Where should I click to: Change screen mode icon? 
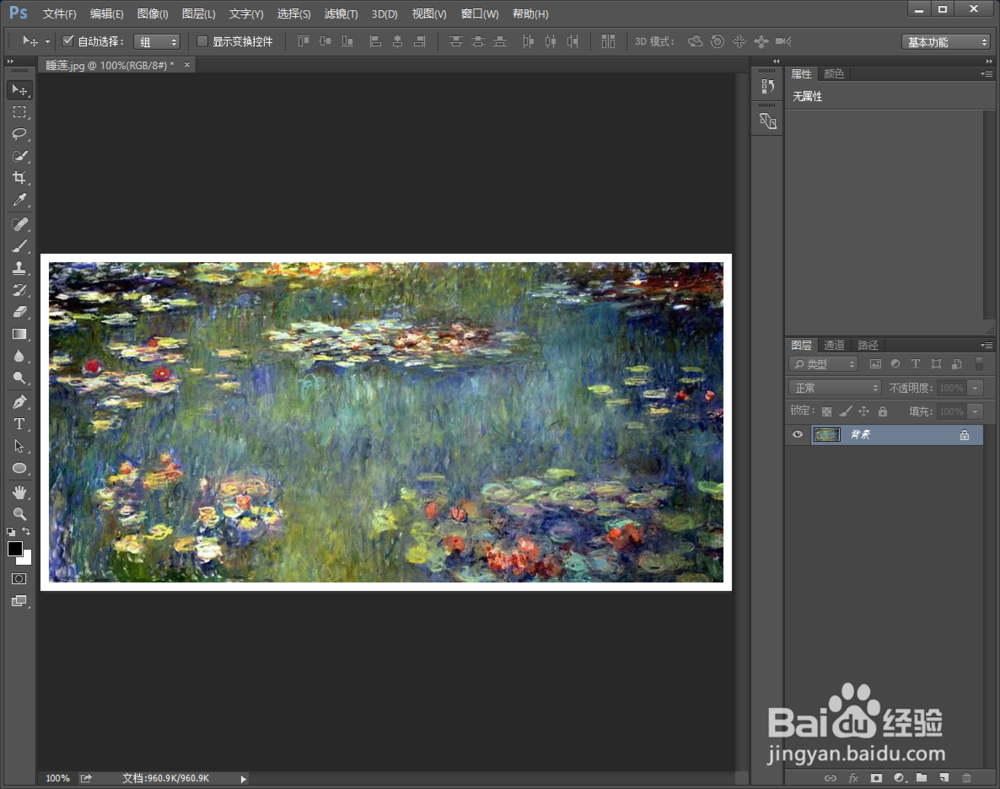[19, 601]
